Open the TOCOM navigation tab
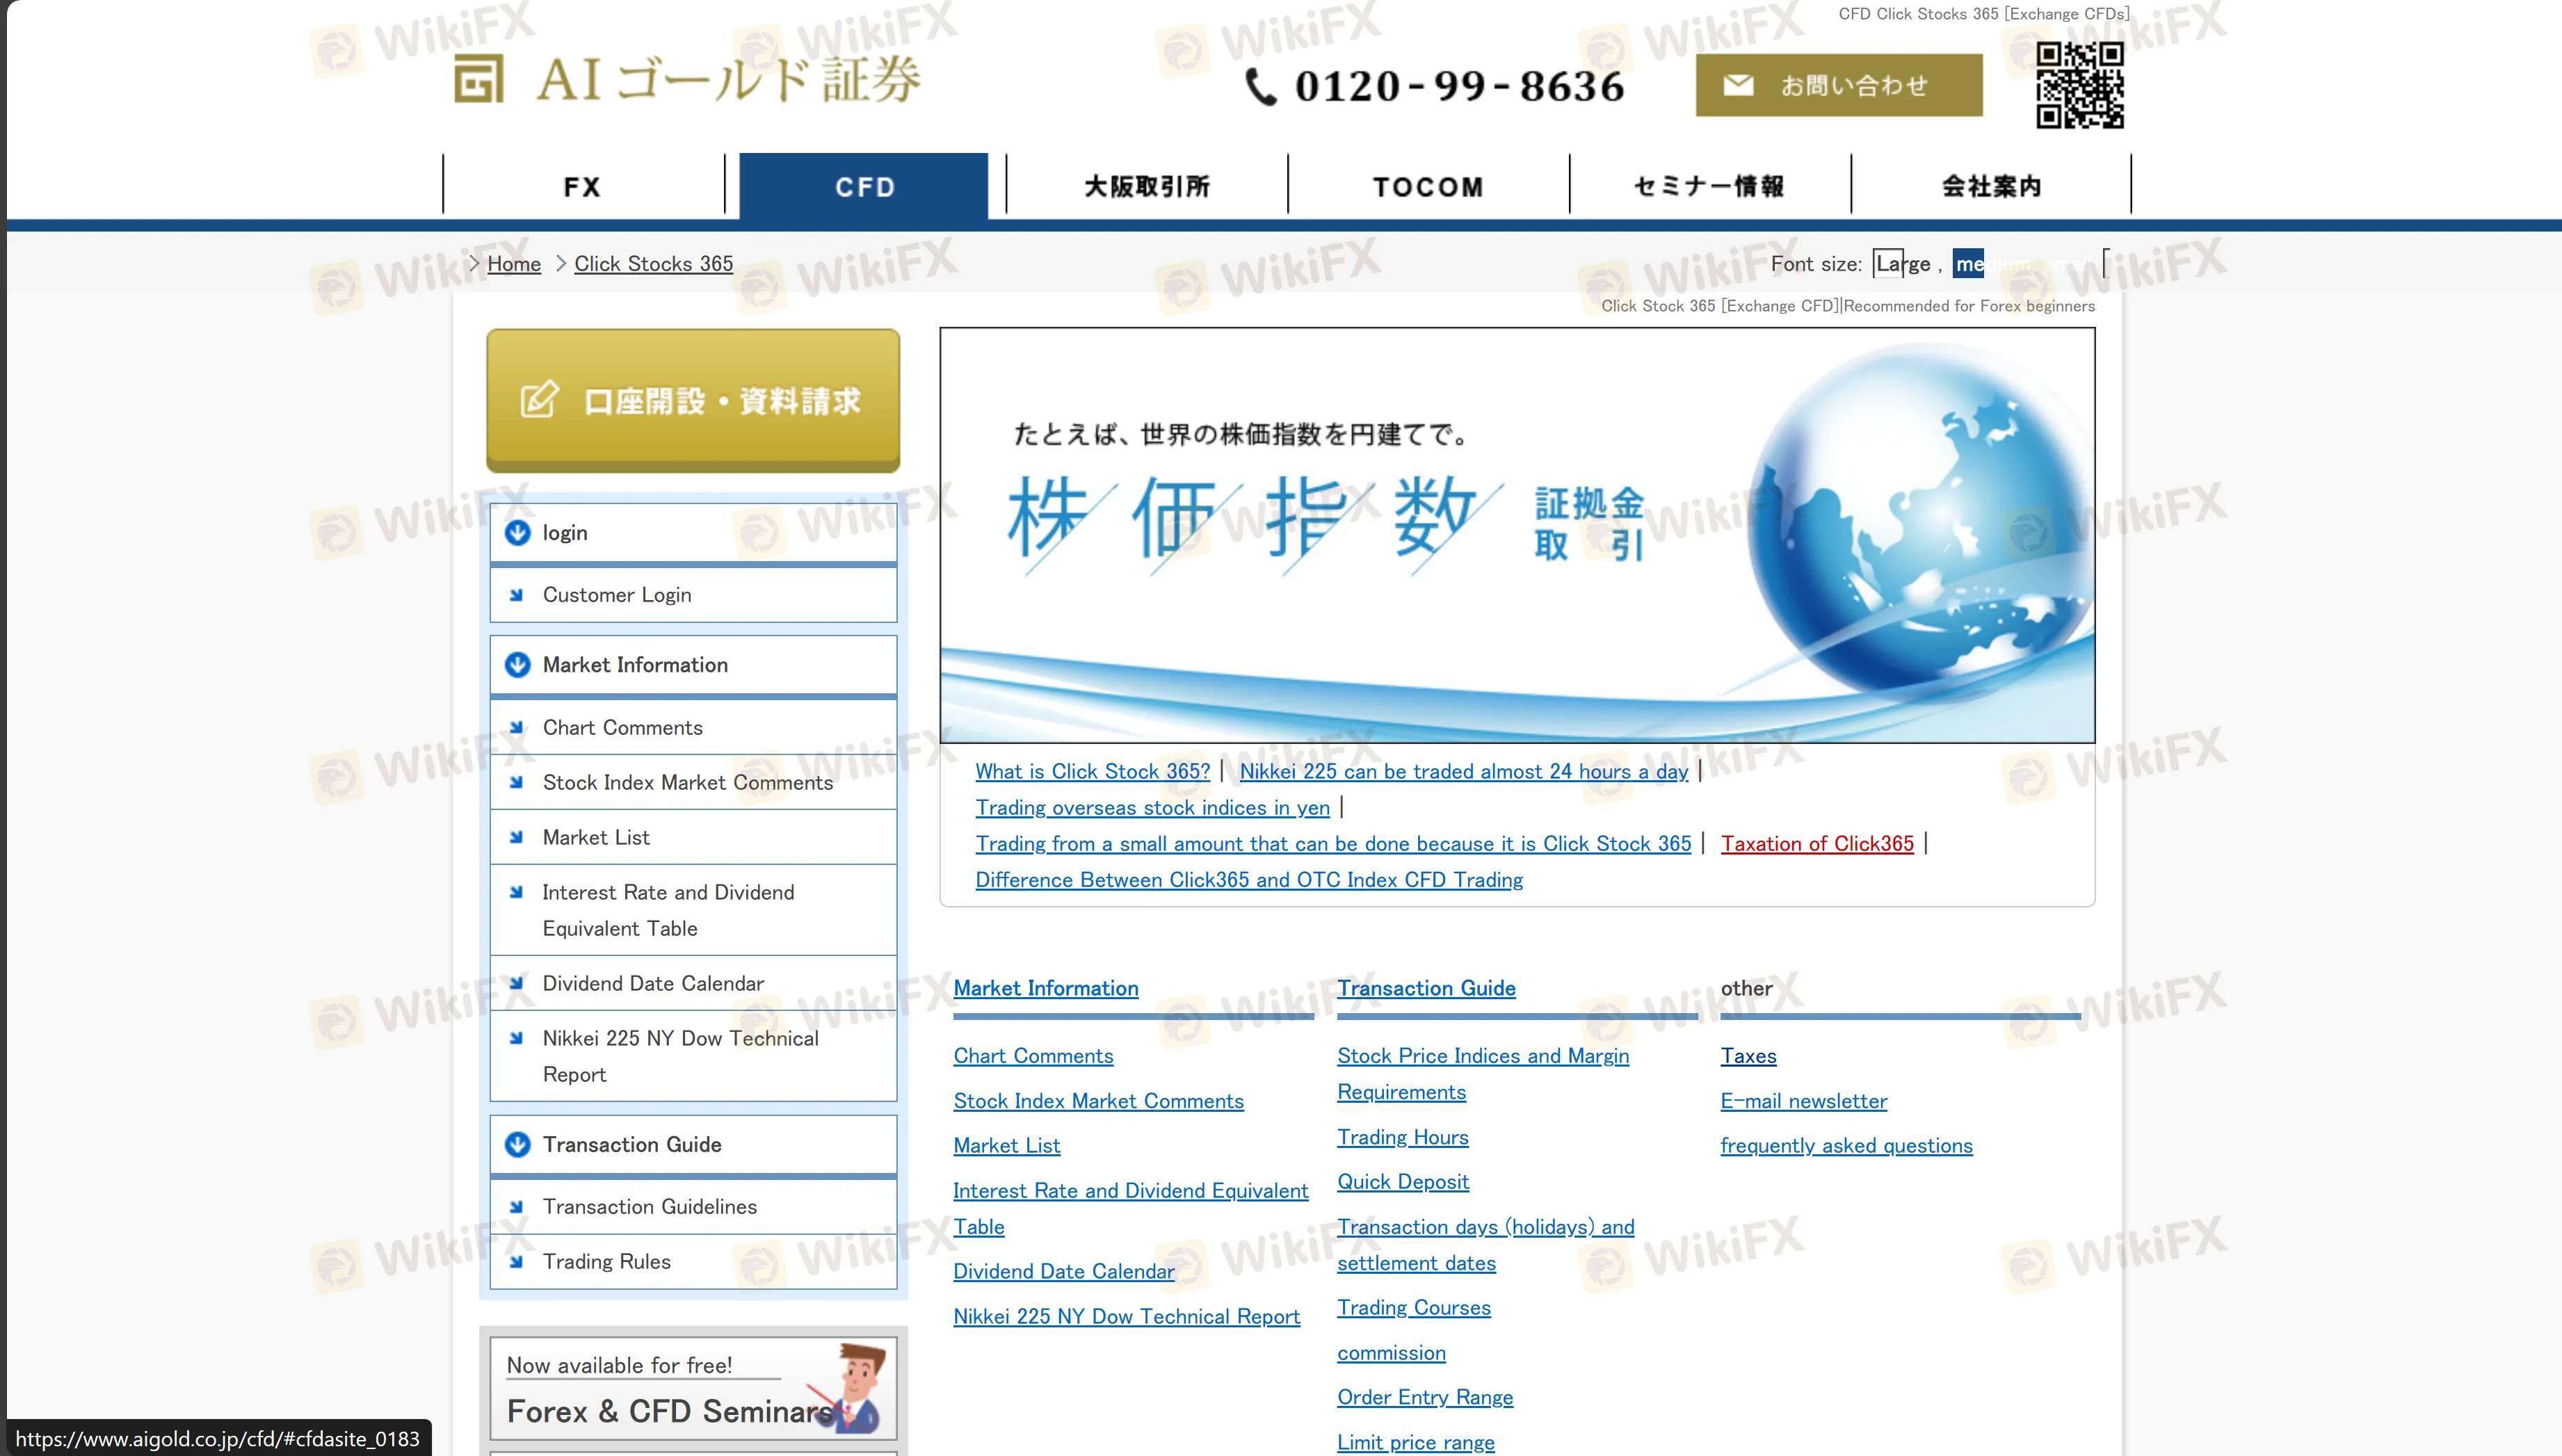2562x1456 pixels. point(1428,186)
